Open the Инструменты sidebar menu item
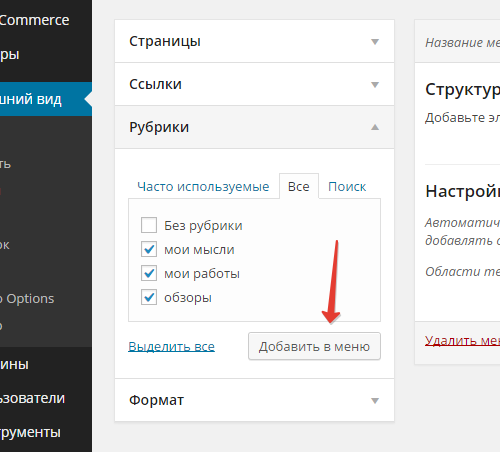 (30, 432)
